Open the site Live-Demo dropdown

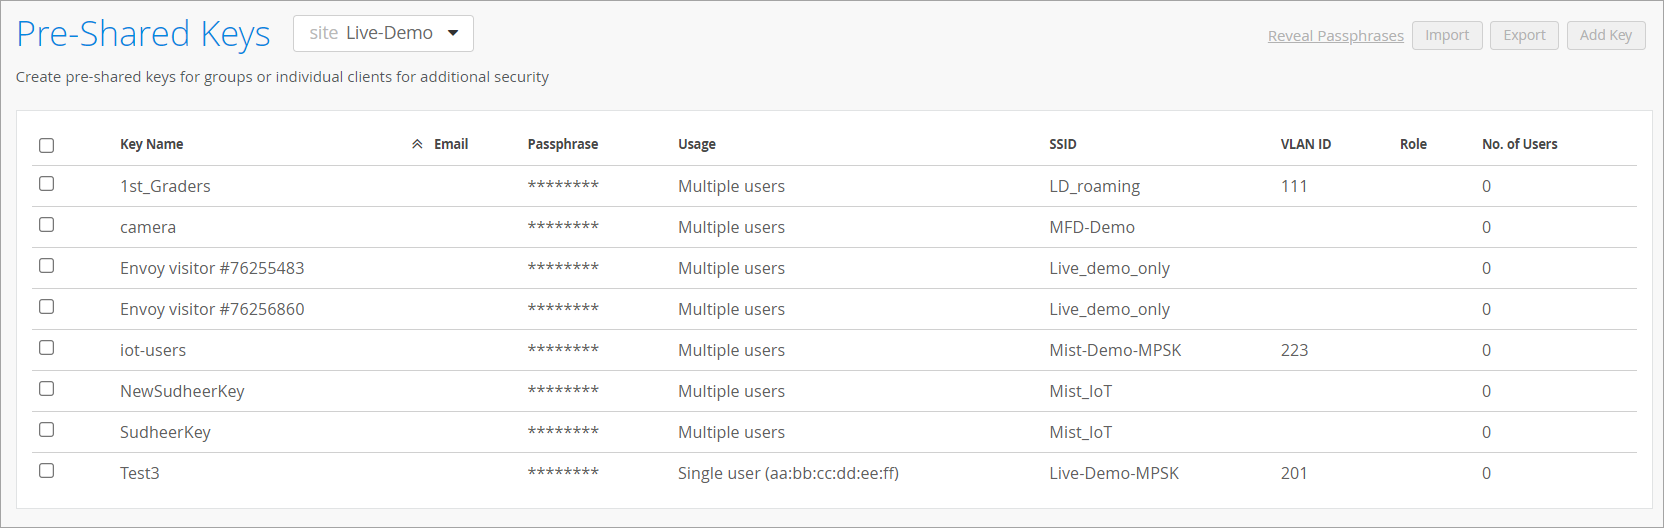point(383,33)
